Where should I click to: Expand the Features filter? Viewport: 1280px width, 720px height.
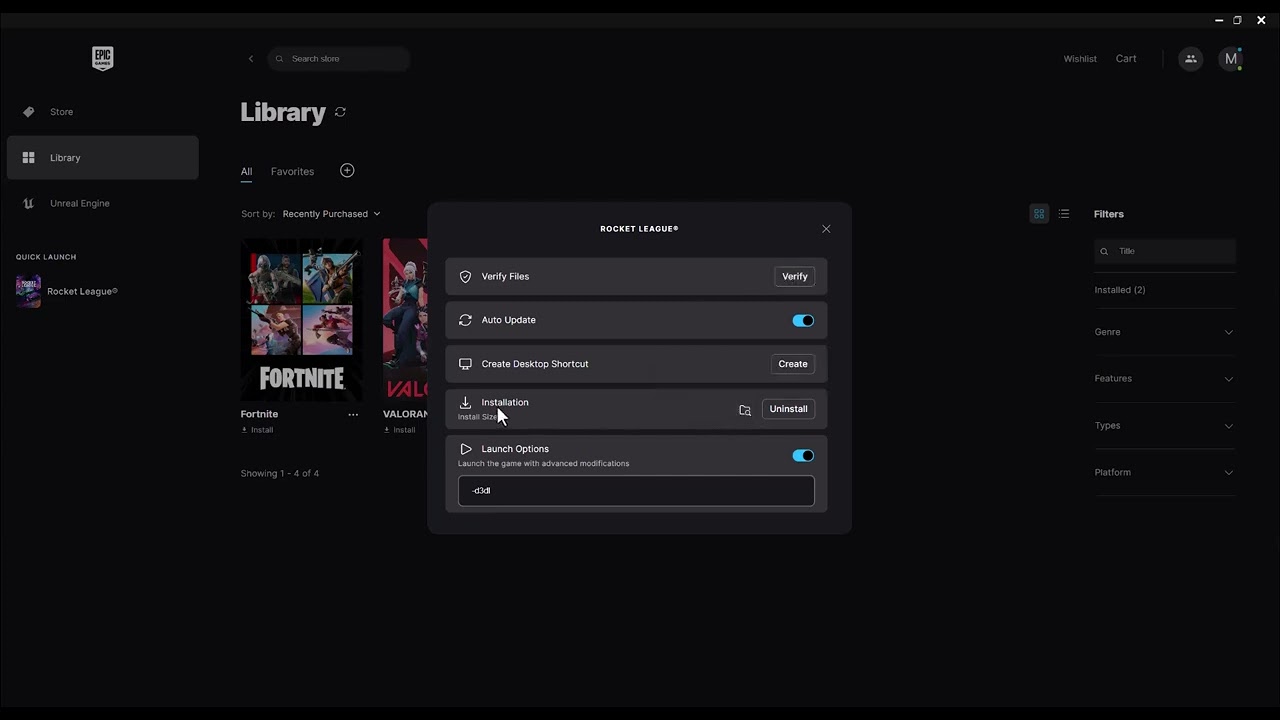tap(1164, 379)
